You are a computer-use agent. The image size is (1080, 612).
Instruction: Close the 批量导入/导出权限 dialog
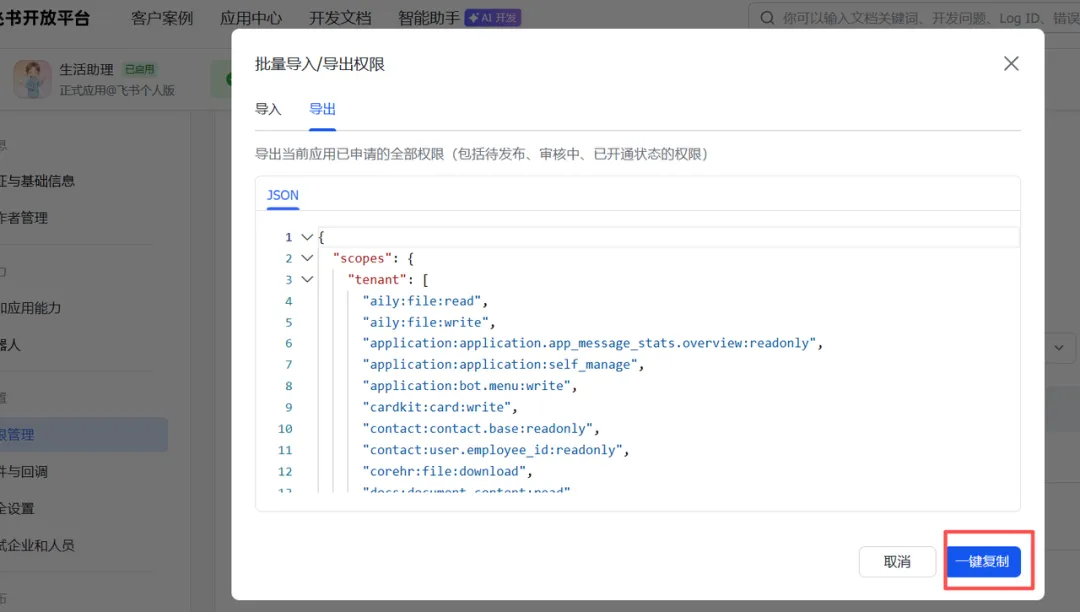click(1010, 64)
